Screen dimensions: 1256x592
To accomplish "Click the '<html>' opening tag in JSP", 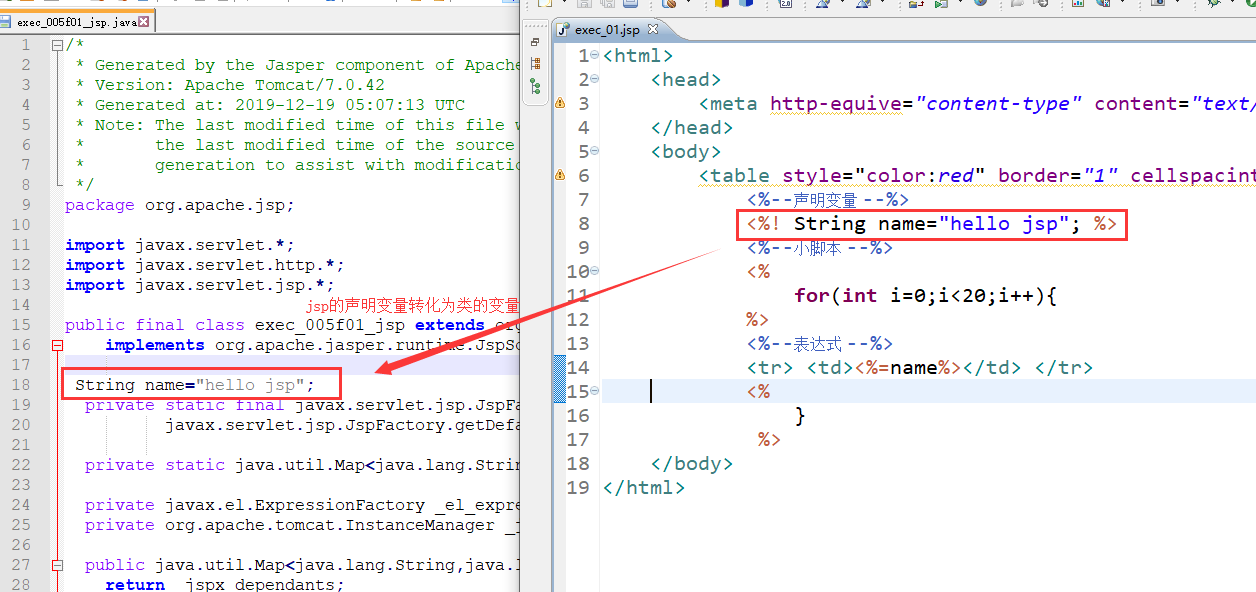I will click(638, 56).
